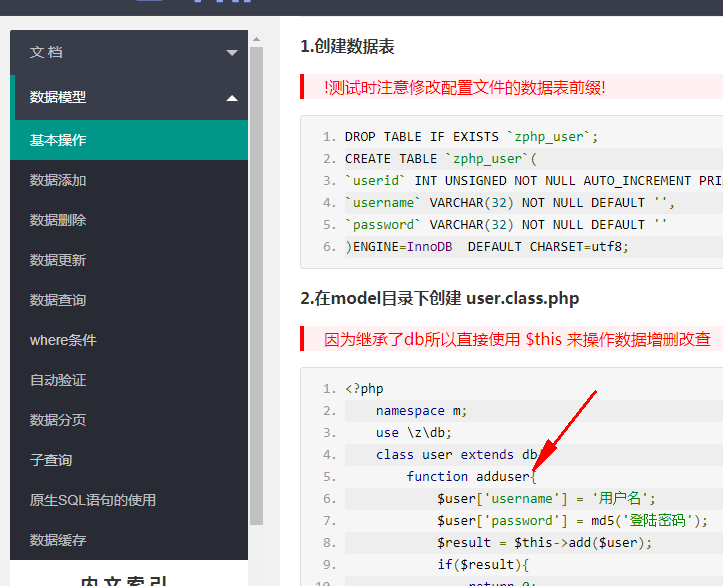723x586 pixels.
Task: Navigate to 数据查询 in sidebar
Action: click(58, 300)
